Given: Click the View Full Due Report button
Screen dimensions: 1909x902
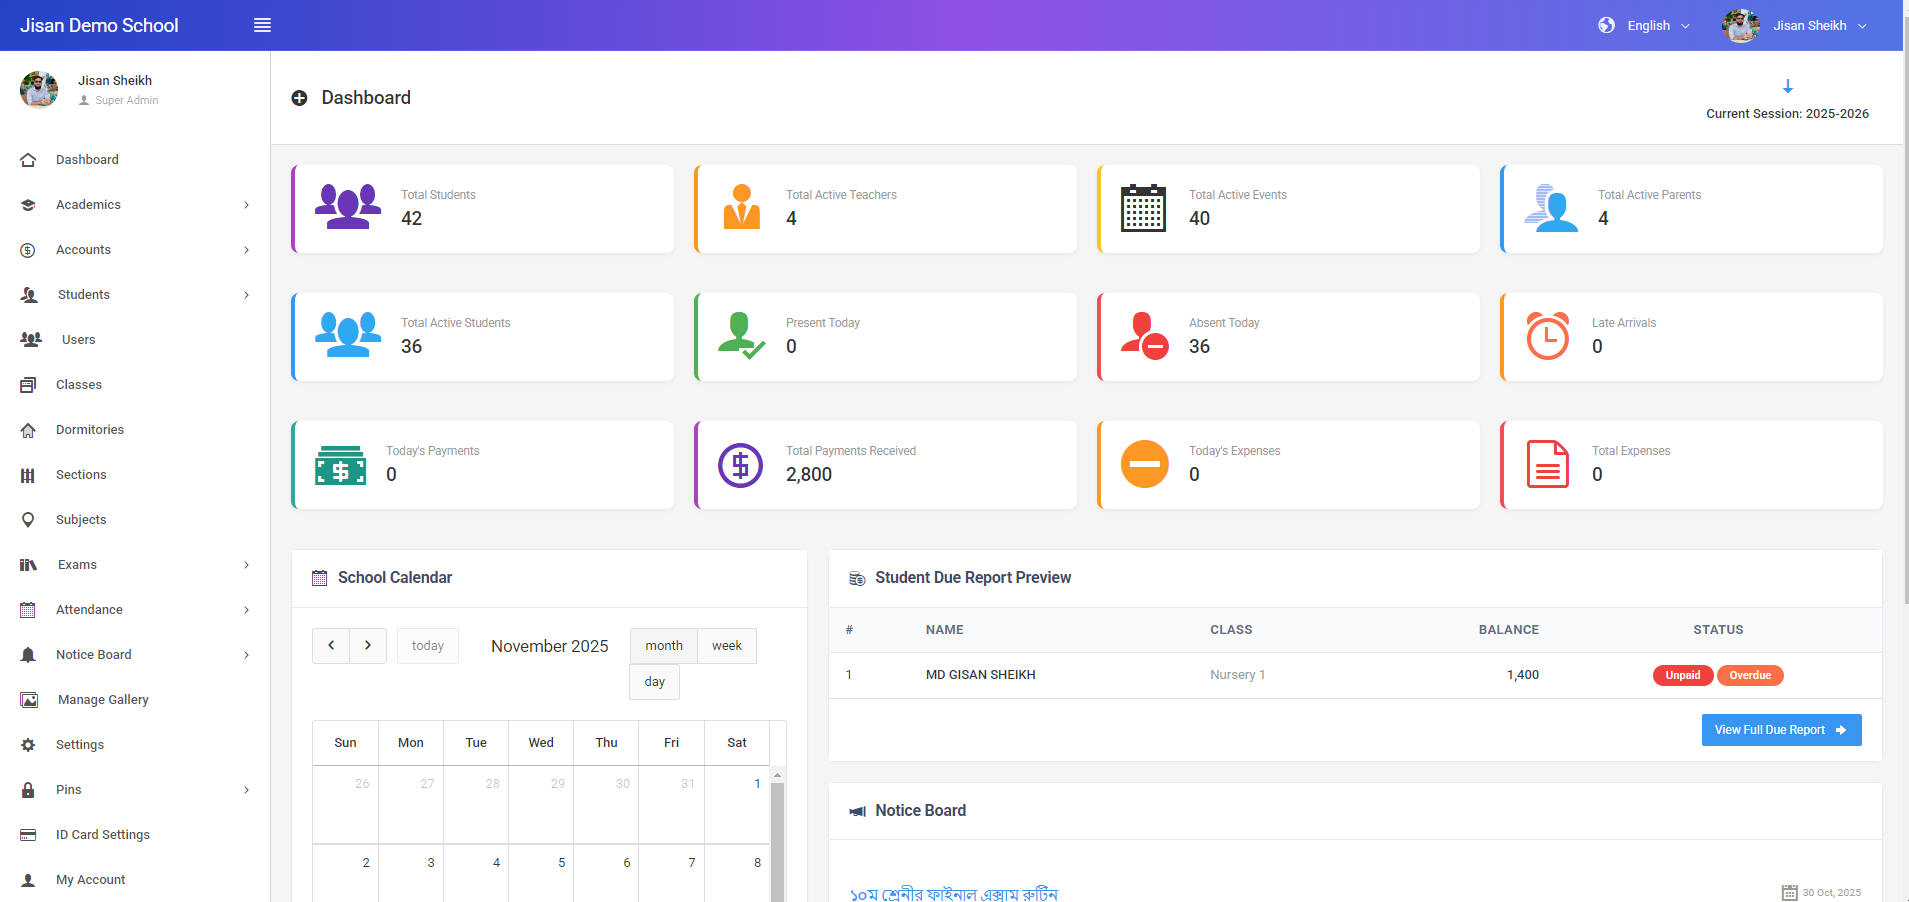Looking at the screenshot, I should tap(1781, 729).
